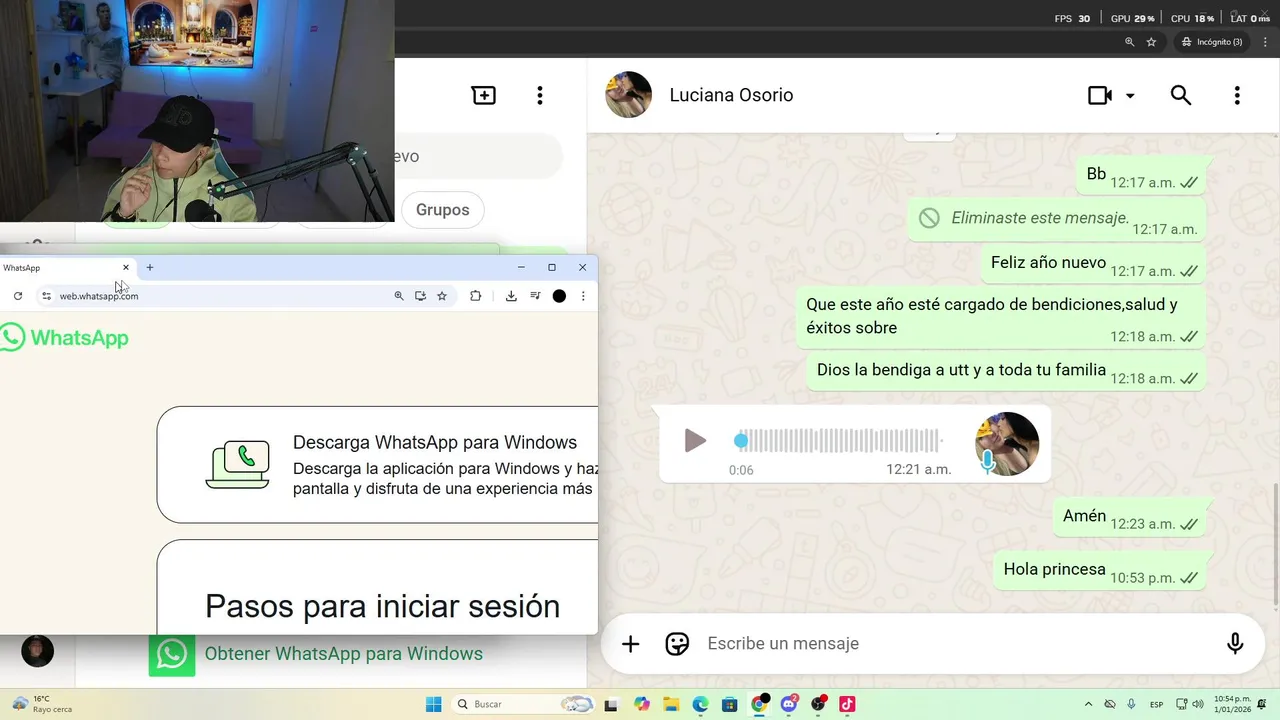Close the WhatsApp browser tab
The width and height of the screenshot is (1280, 720).
tap(126, 267)
